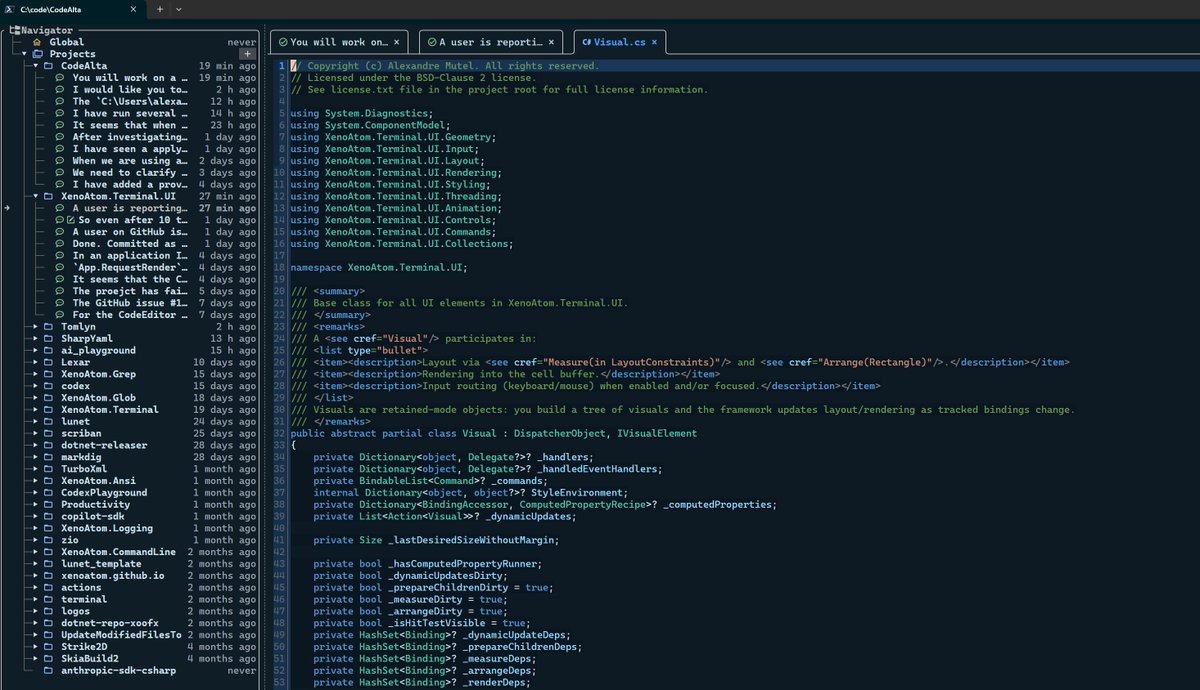Click chat icon beside 'I have run several'
The image size is (1200, 690).
pos(61,113)
